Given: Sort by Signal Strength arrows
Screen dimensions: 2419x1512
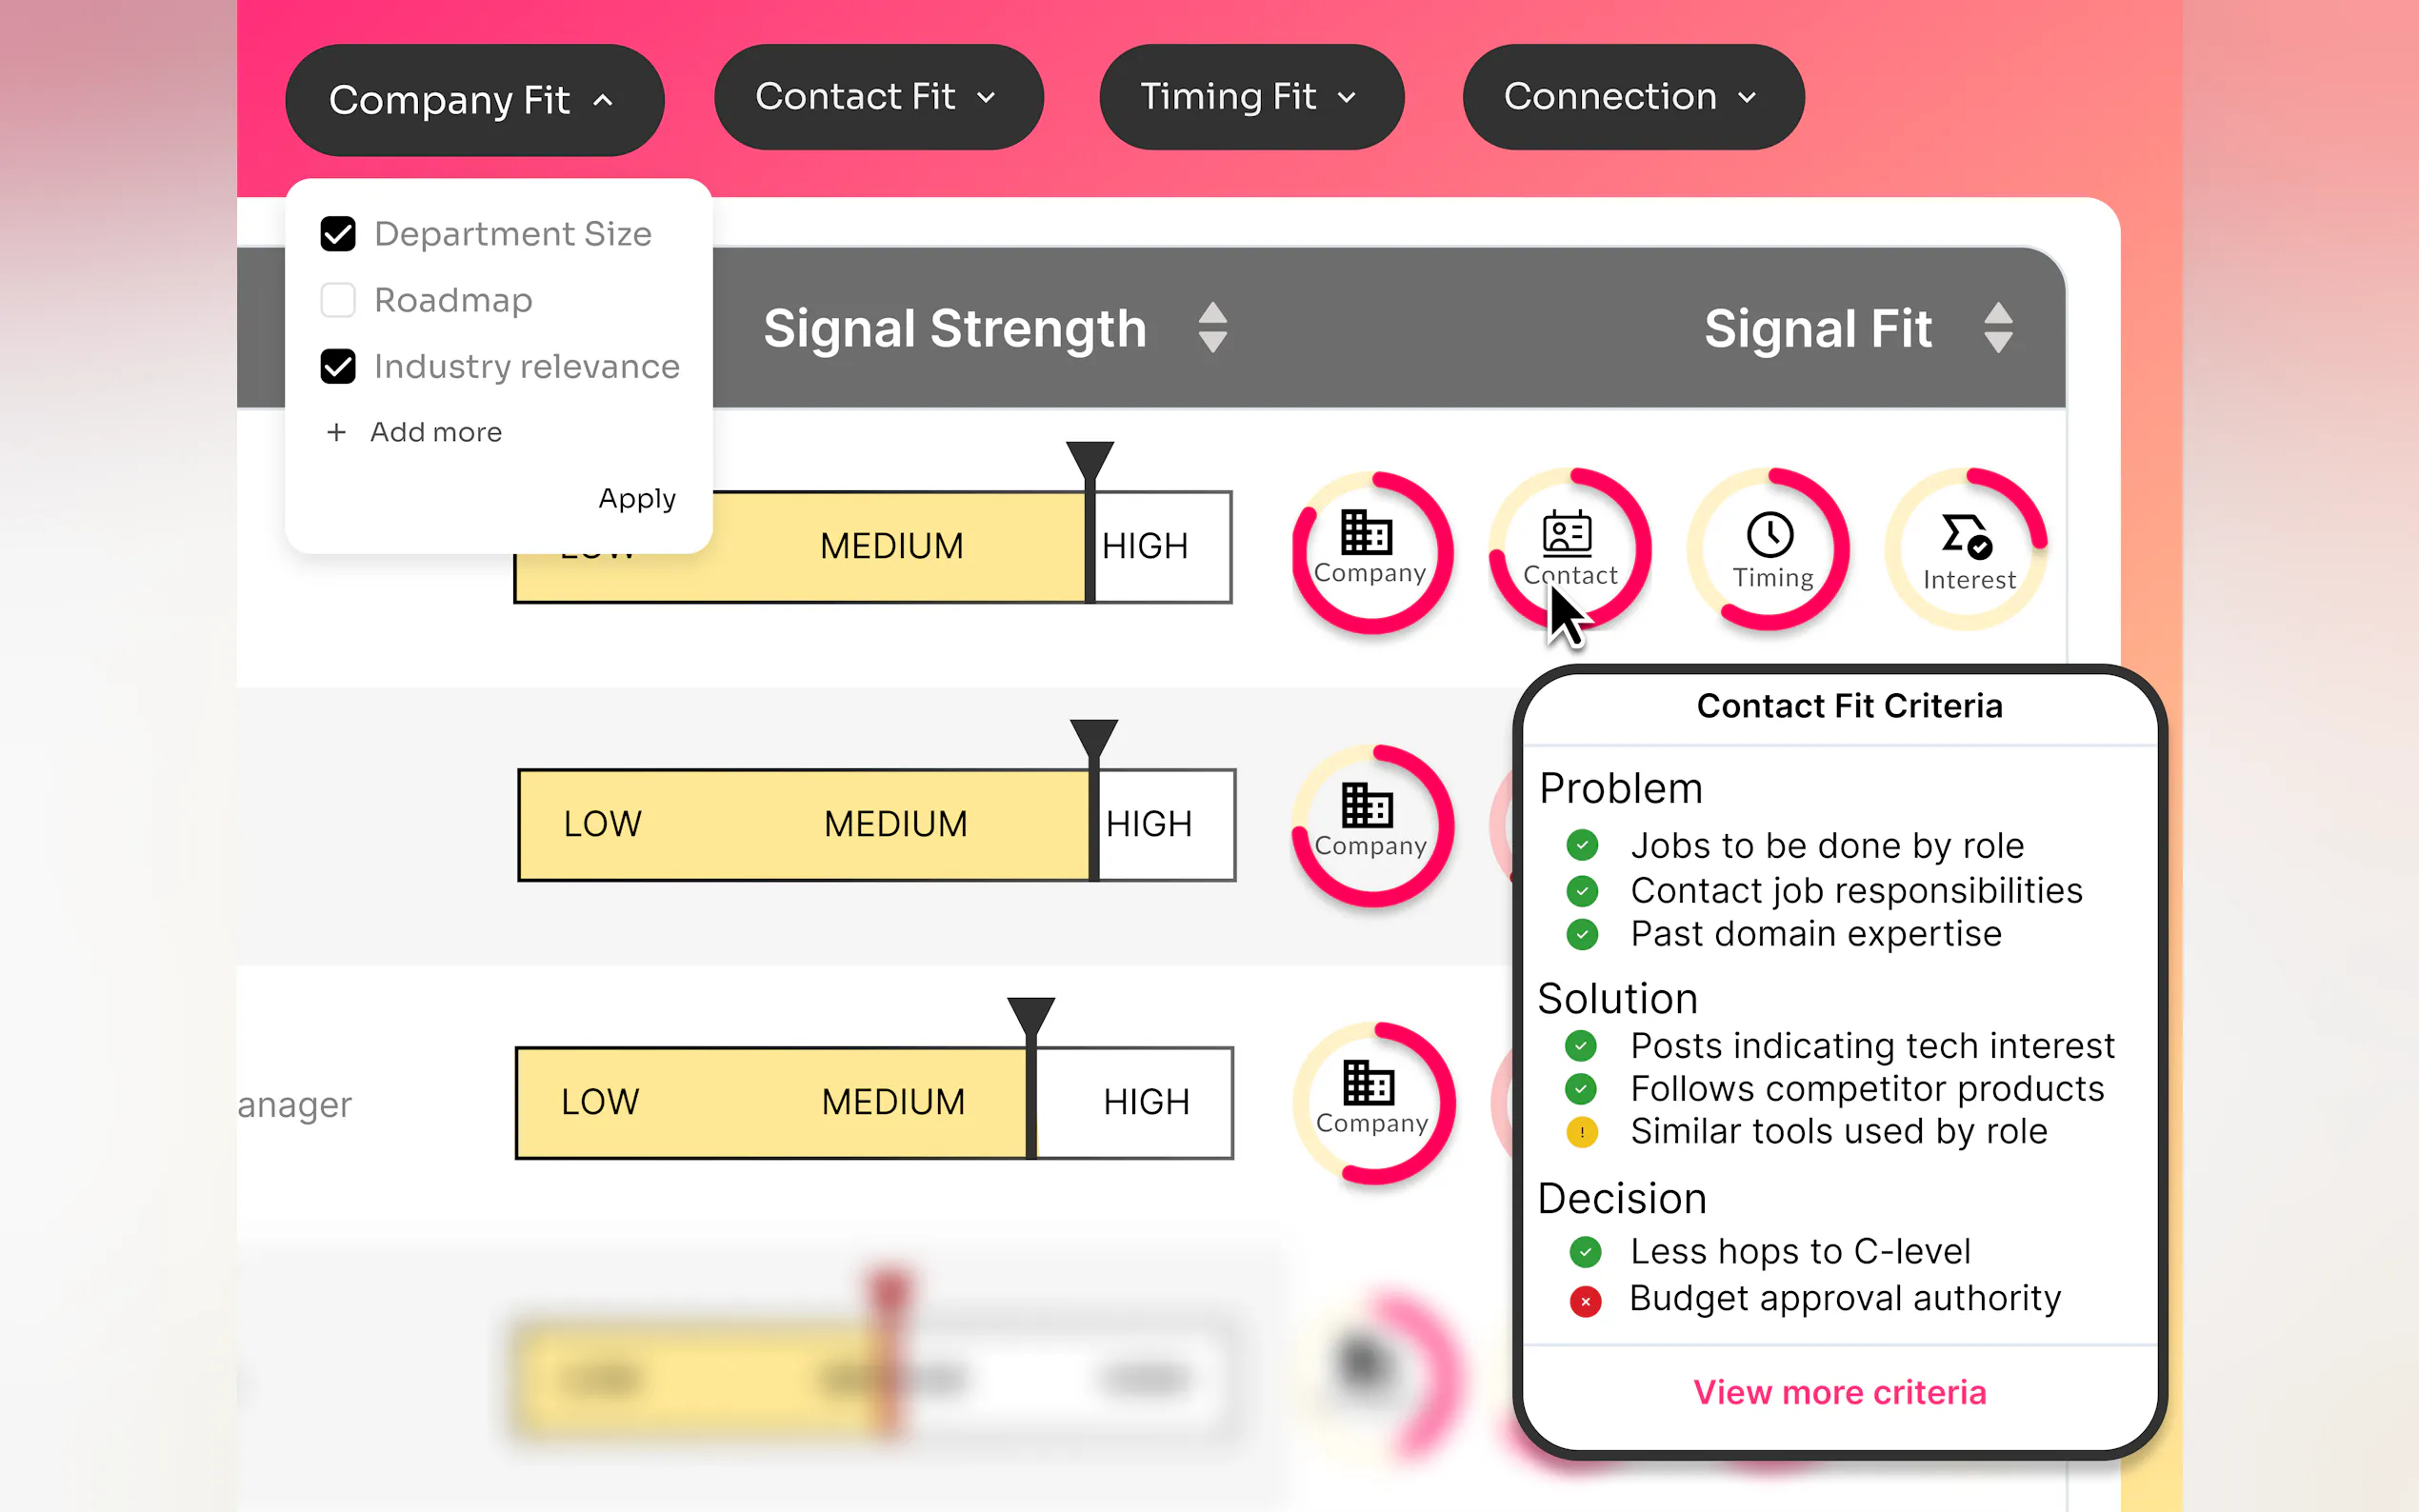Looking at the screenshot, I should [x=1212, y=328].
